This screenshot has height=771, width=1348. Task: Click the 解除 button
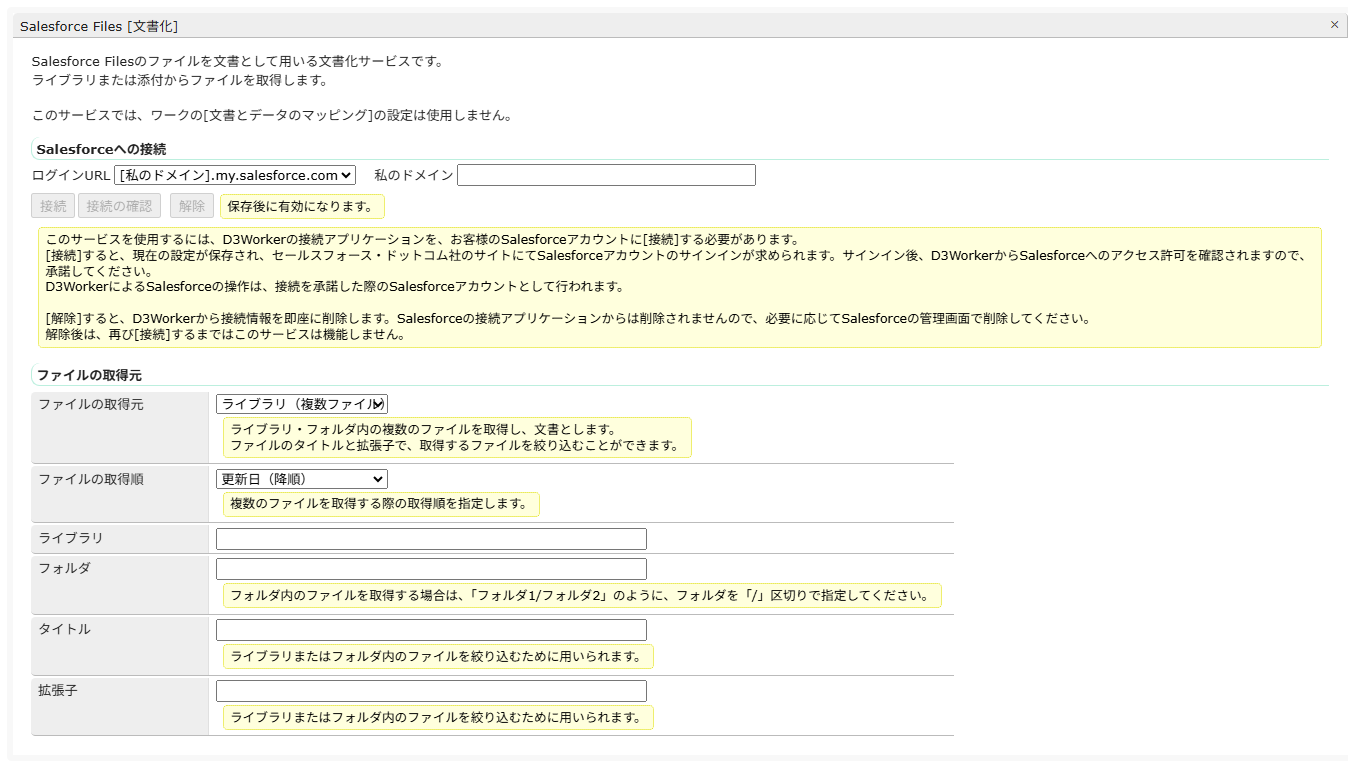192,206
